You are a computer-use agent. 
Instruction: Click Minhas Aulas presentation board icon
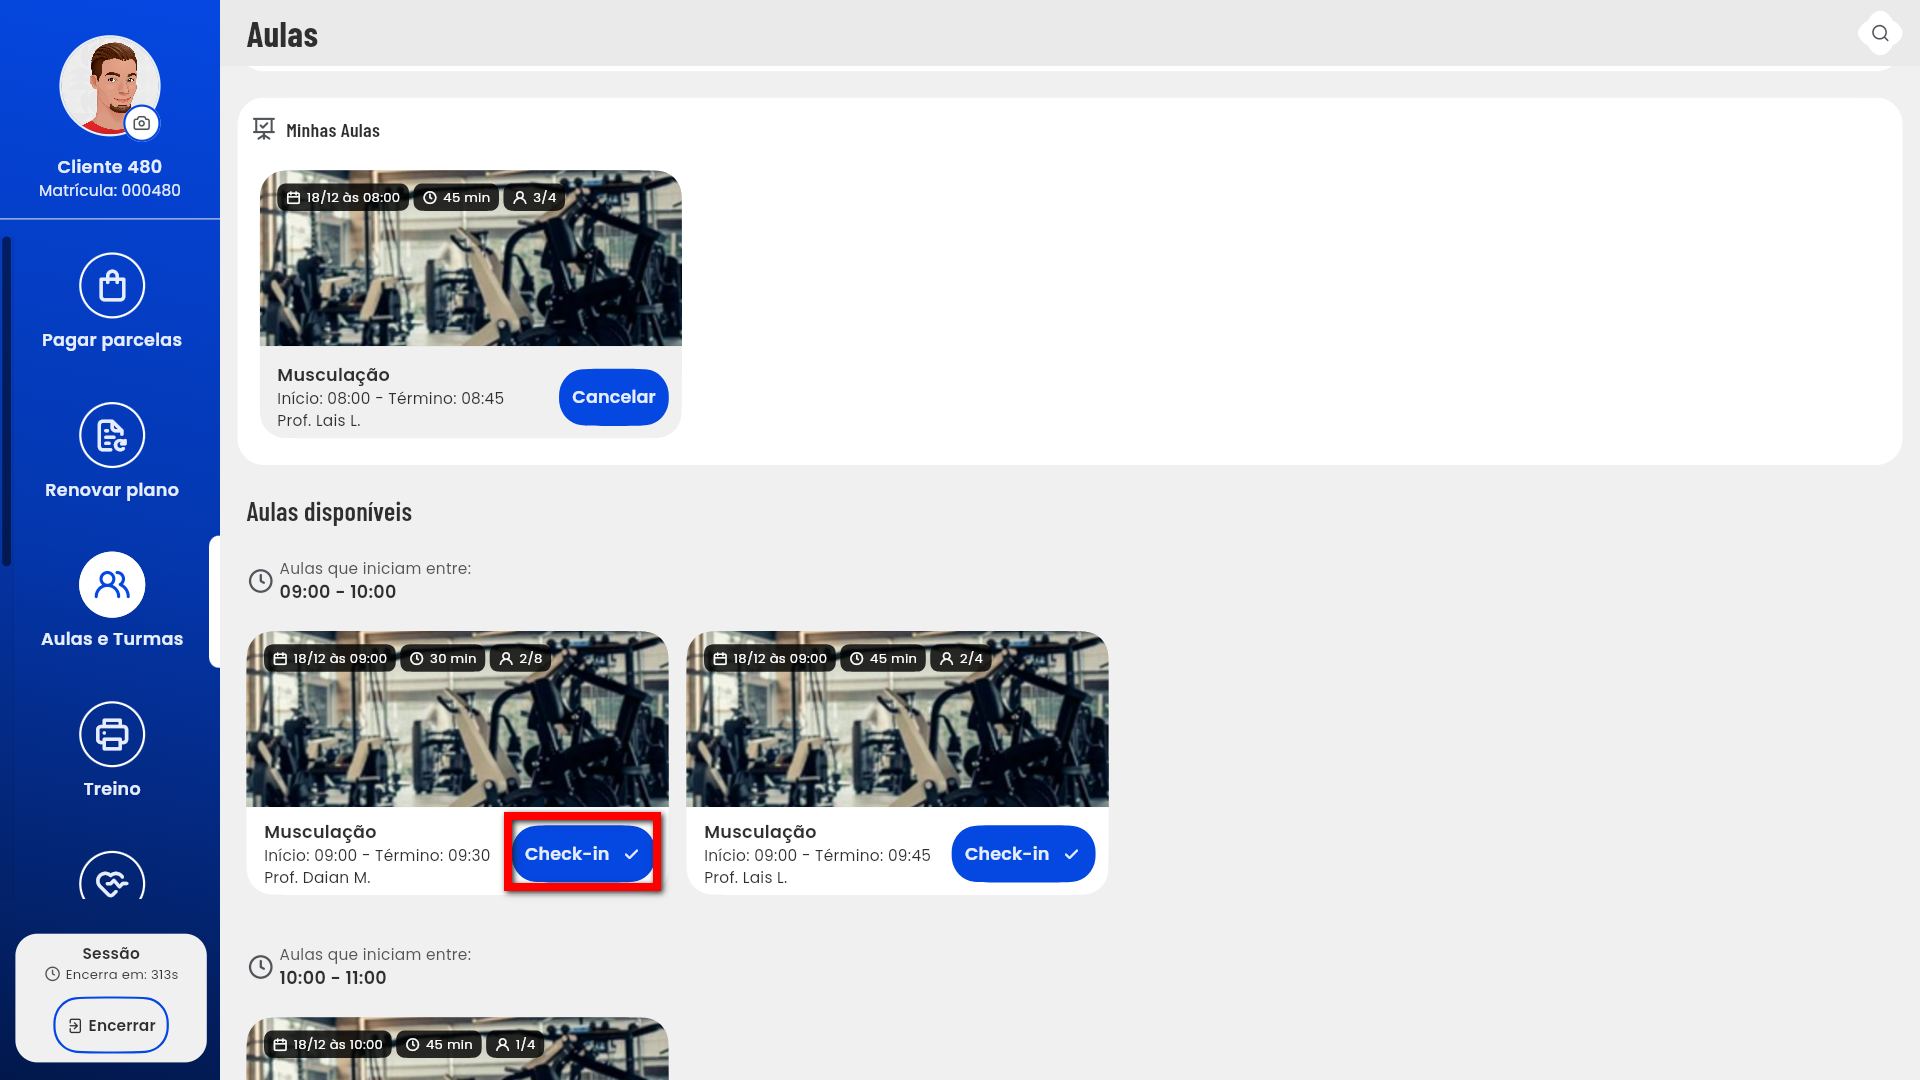264,130
